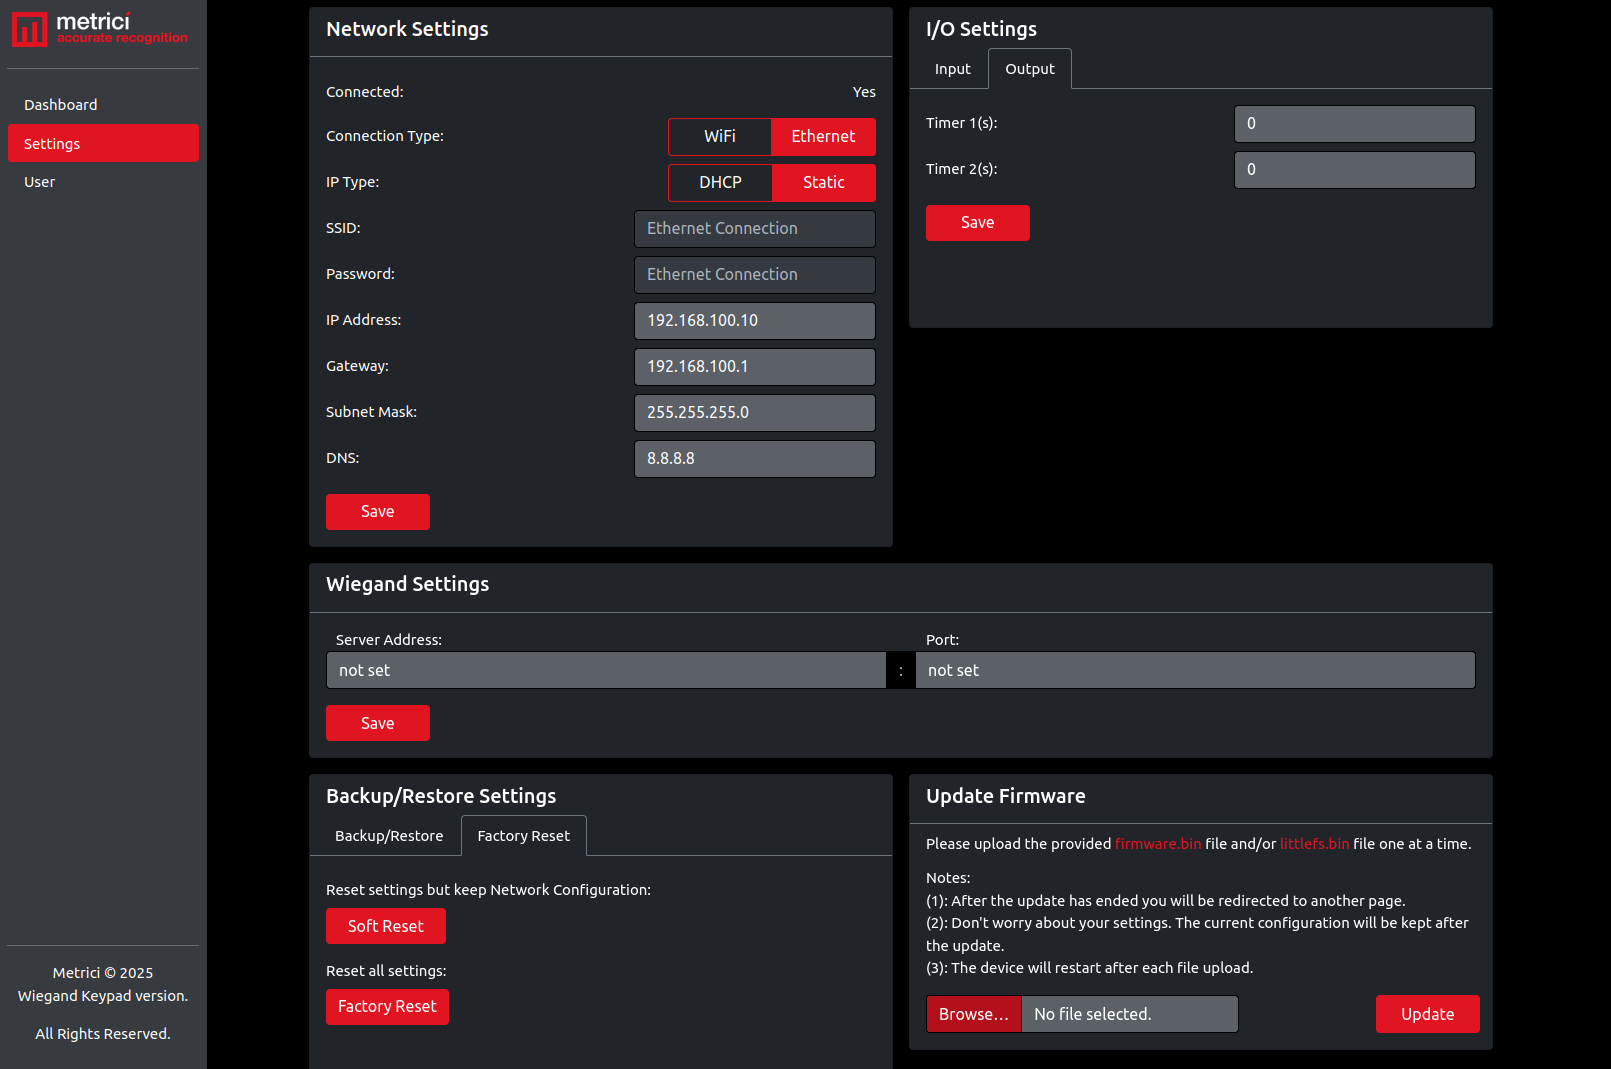Image resolution: width=1611 pixels, height=1069 pixels.
Task: Click the SSID input field
Action: click(755, 229)
